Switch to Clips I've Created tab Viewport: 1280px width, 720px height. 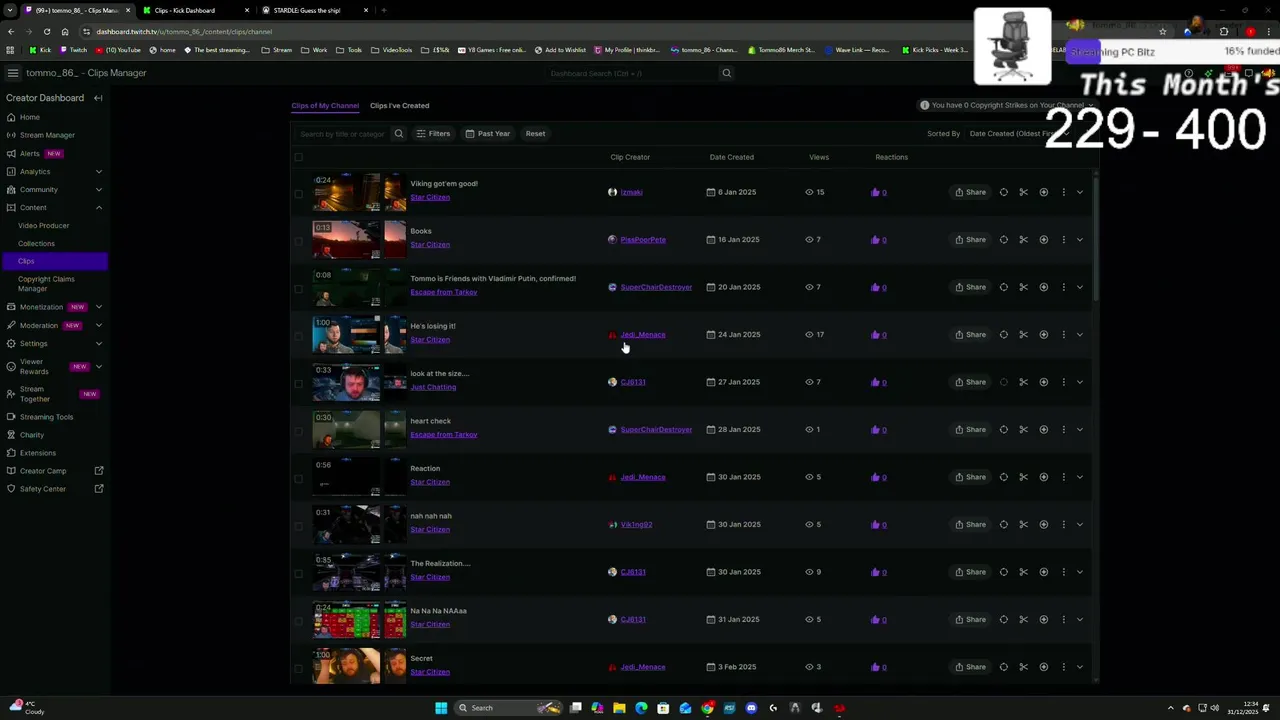[x=399, y=105]
